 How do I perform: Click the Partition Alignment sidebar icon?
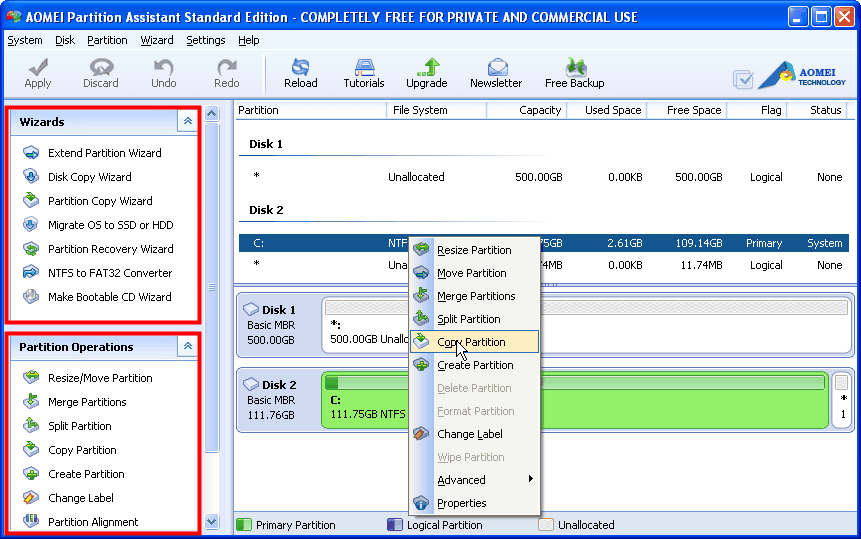pyautogui.click(x=31, y=520)
